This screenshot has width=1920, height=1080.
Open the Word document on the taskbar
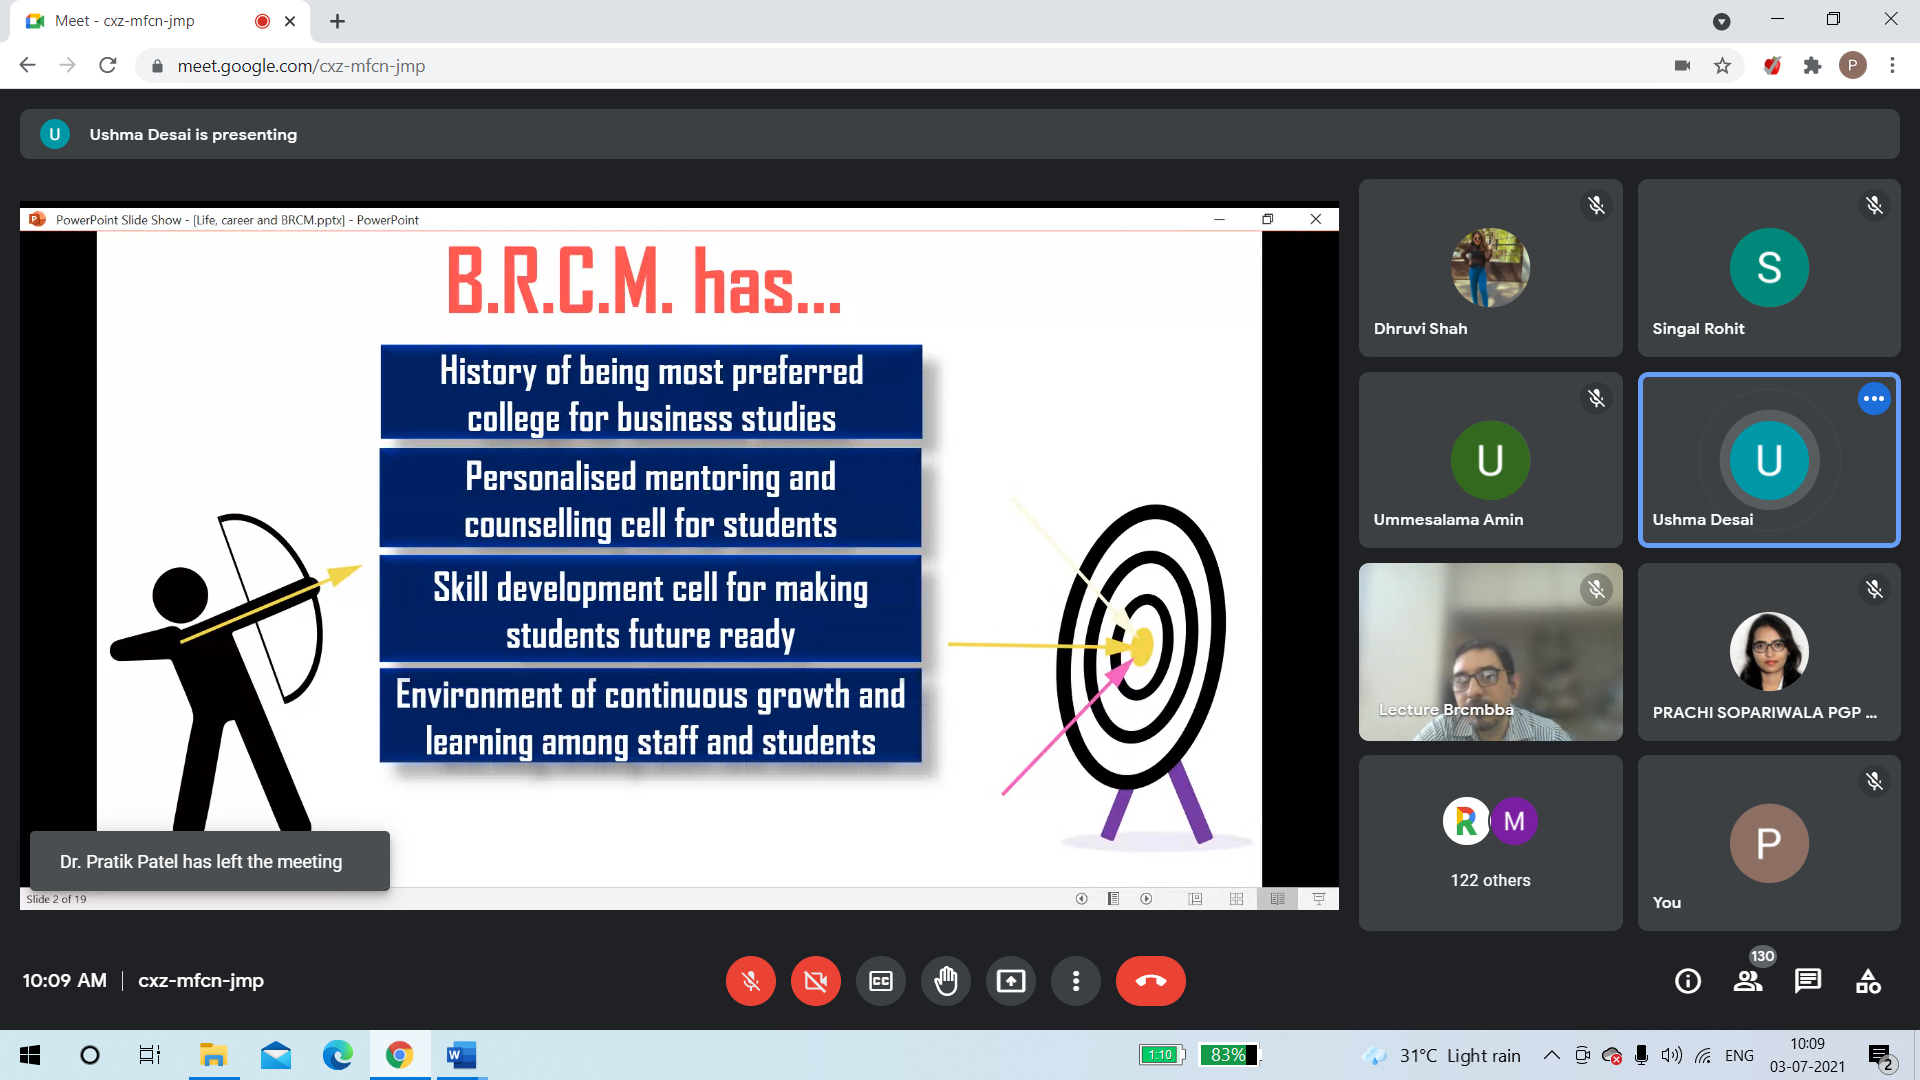(x=461, y=1055)
